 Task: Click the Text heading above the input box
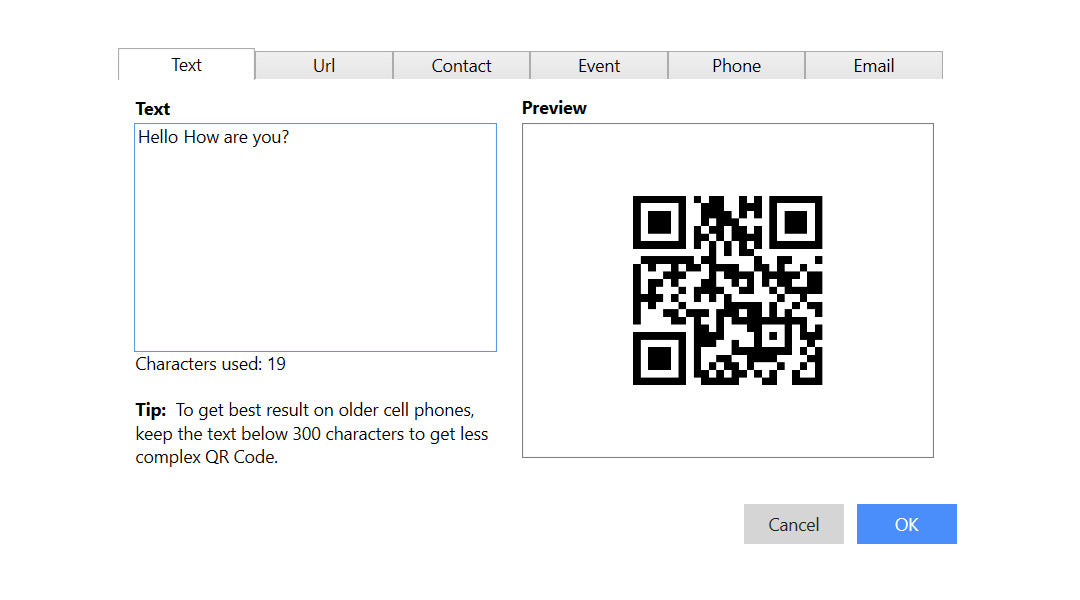(152, 108)
